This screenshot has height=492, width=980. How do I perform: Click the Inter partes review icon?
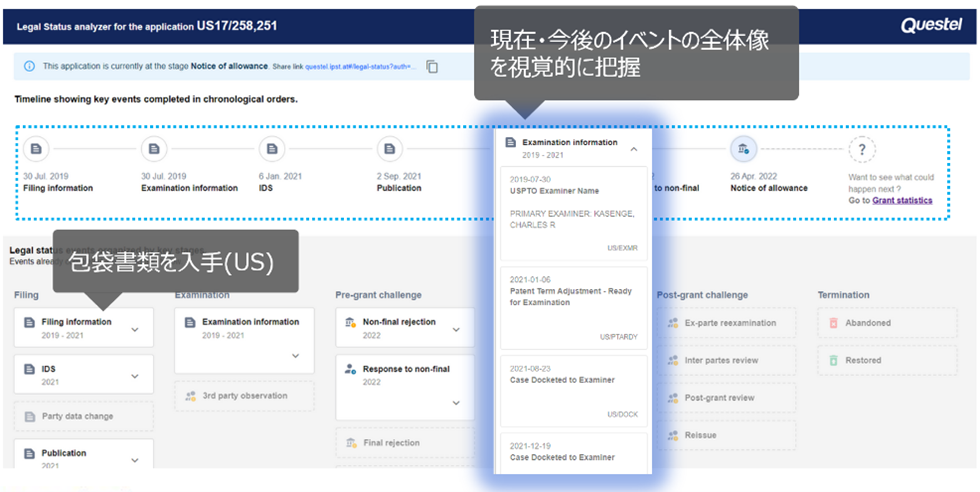672,360
